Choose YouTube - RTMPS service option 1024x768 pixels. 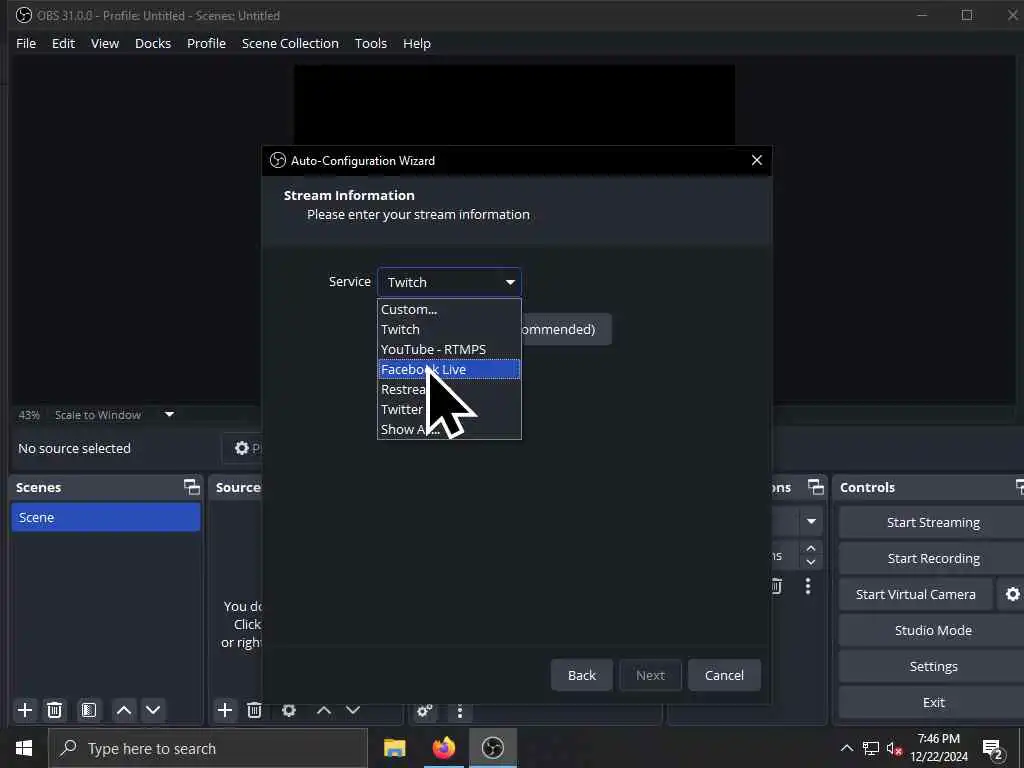[x=449, y=349]
